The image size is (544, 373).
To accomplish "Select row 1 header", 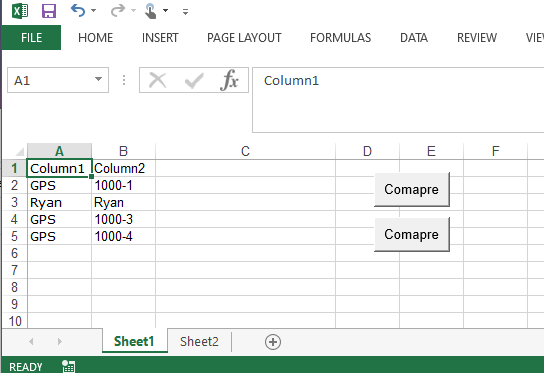I will (14, 168).
